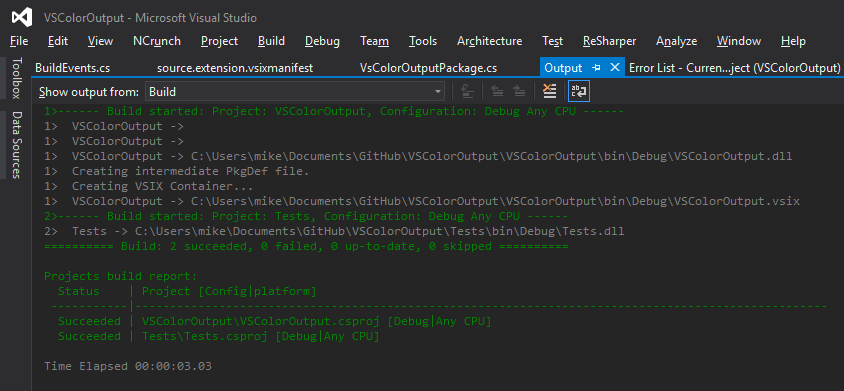Viewport: 844px width, 391px height.
Task: Open the Edit menu
Action: point(58,41)
